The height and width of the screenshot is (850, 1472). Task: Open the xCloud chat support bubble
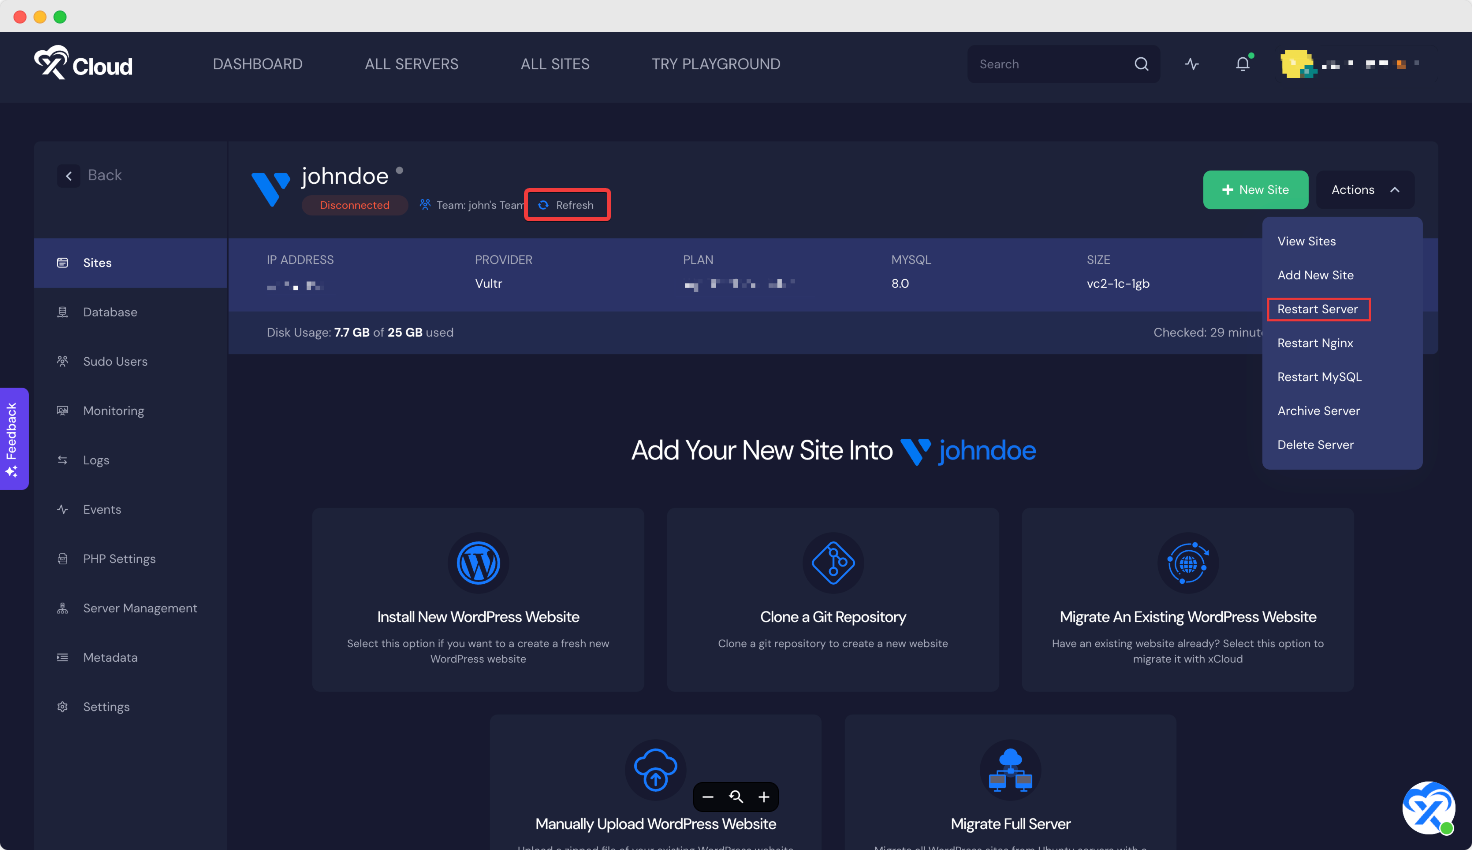coord(1428,808)
